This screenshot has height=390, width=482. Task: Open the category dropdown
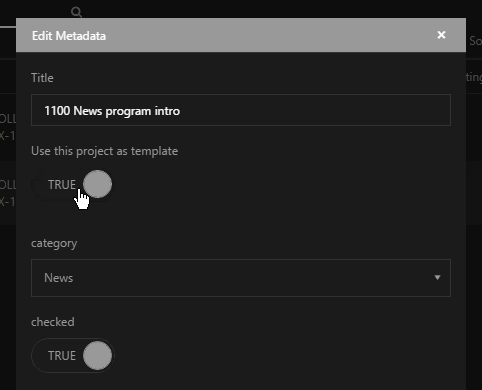[241, 278]
